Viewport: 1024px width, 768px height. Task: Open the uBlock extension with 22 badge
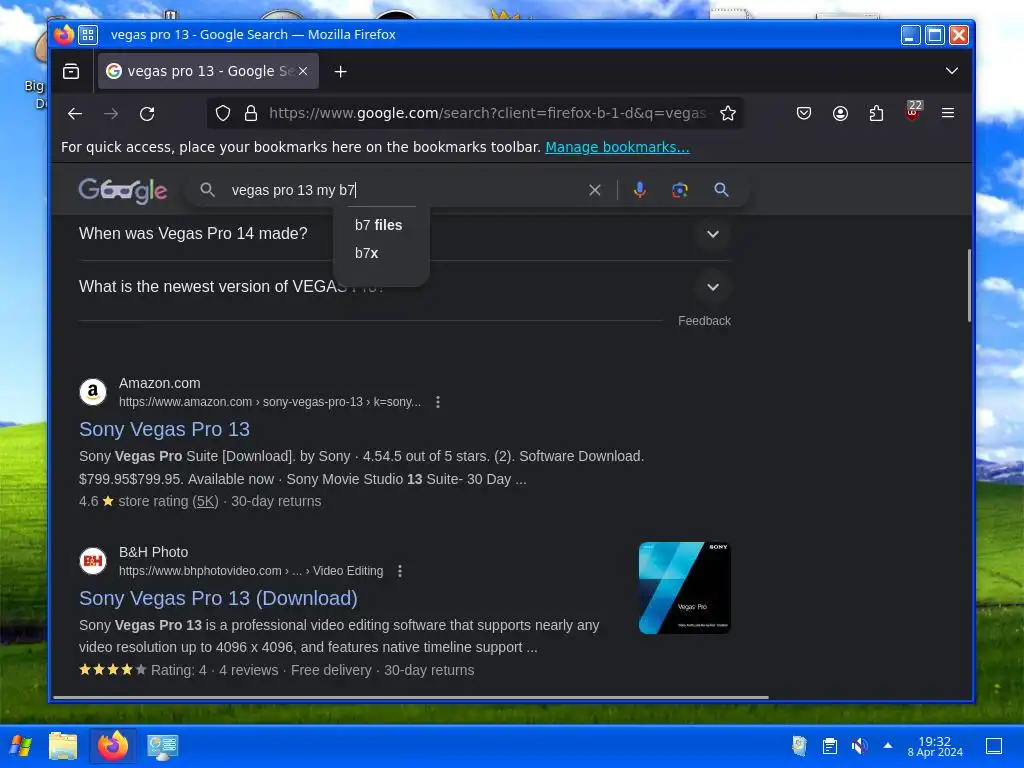pyautogui.click(x=913, y=111)
